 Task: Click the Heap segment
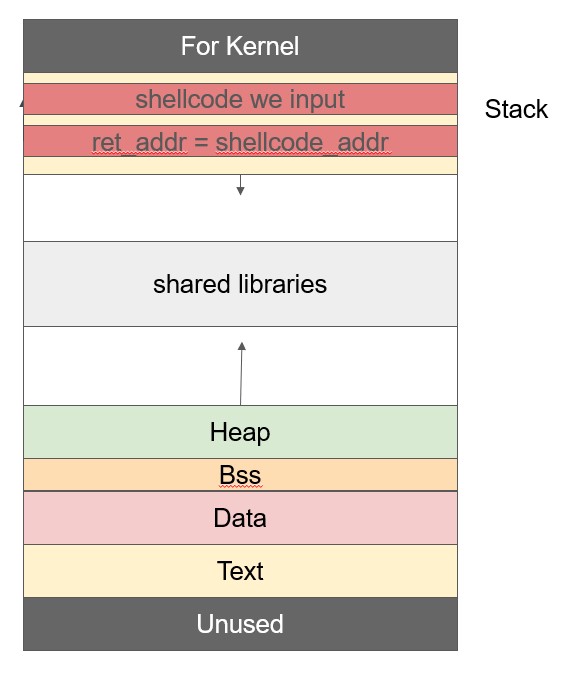tap(240, 432)
